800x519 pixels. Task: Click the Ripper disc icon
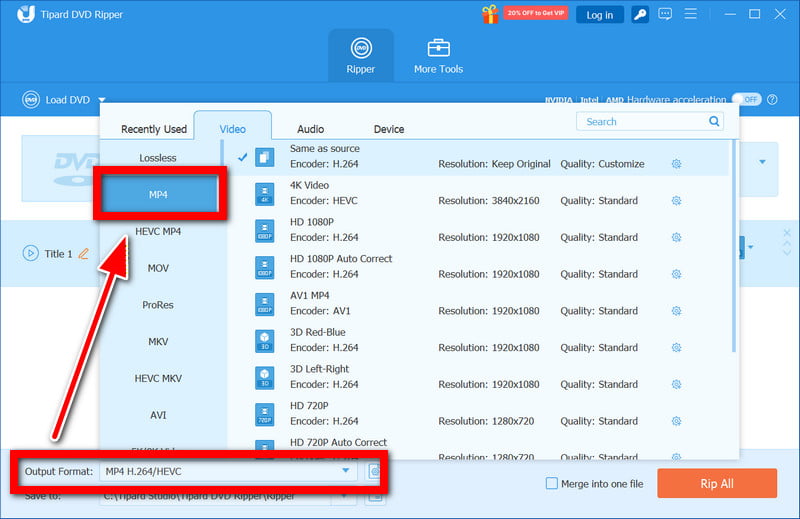(x=360, y=49)
